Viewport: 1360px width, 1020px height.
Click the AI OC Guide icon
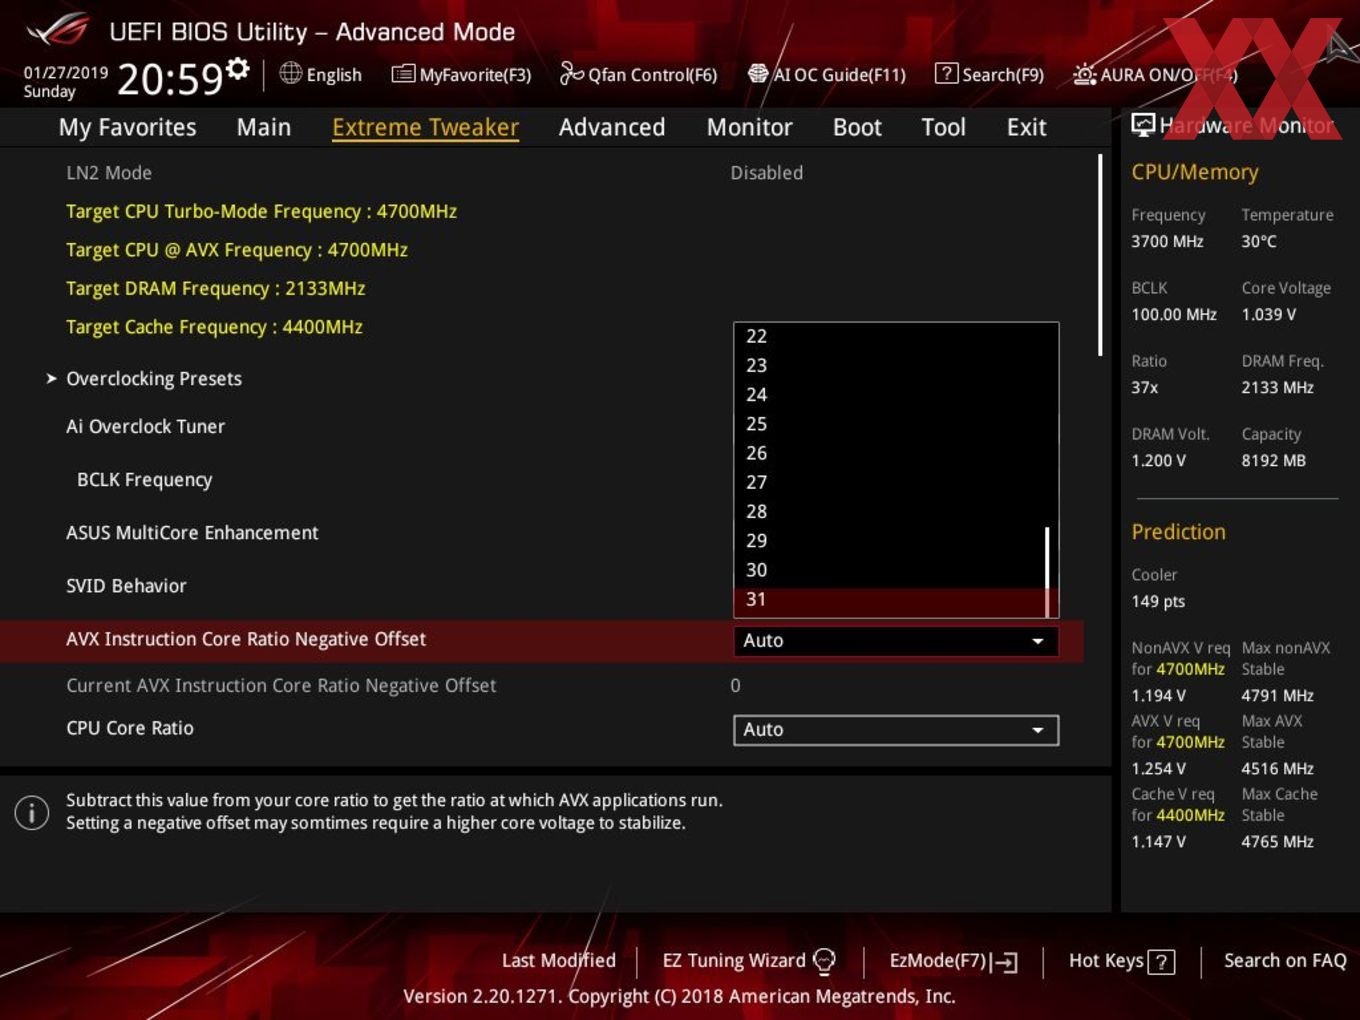pyautogui.click(x=758, y=74)
